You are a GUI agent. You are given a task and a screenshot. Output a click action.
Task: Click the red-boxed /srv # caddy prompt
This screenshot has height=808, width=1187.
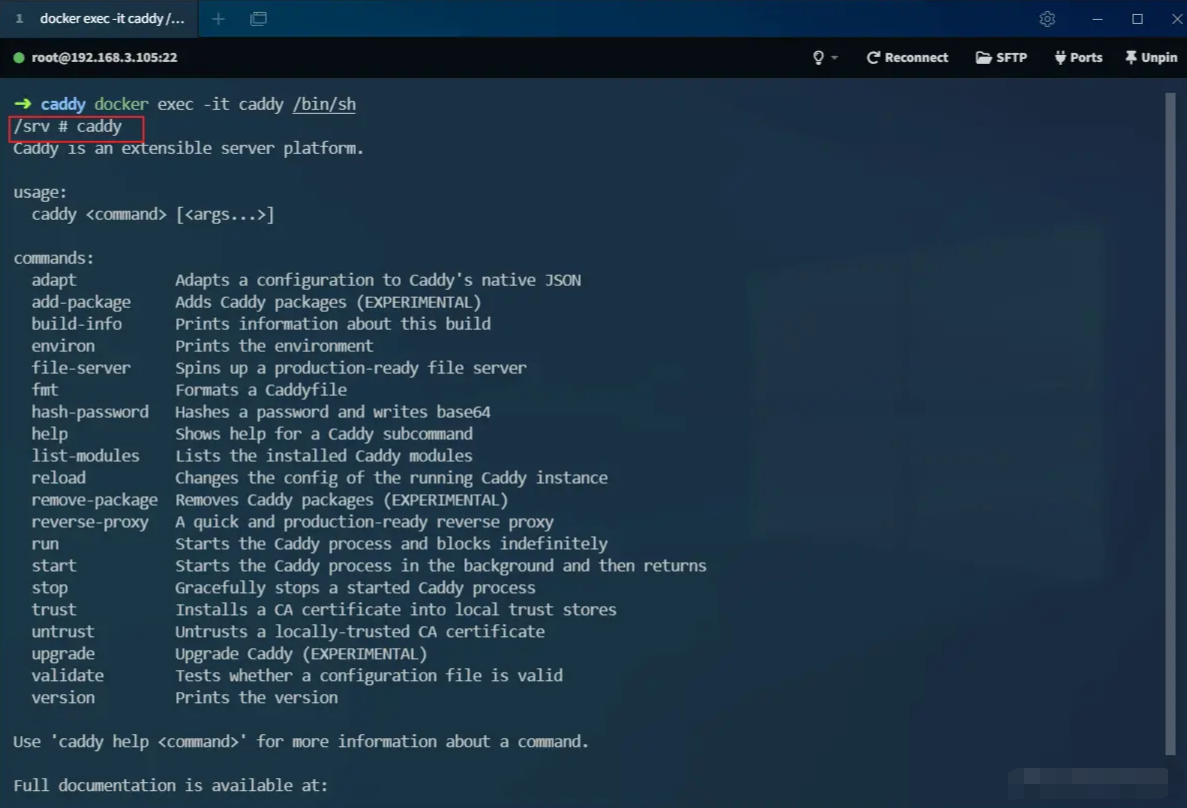pos(76,126)
